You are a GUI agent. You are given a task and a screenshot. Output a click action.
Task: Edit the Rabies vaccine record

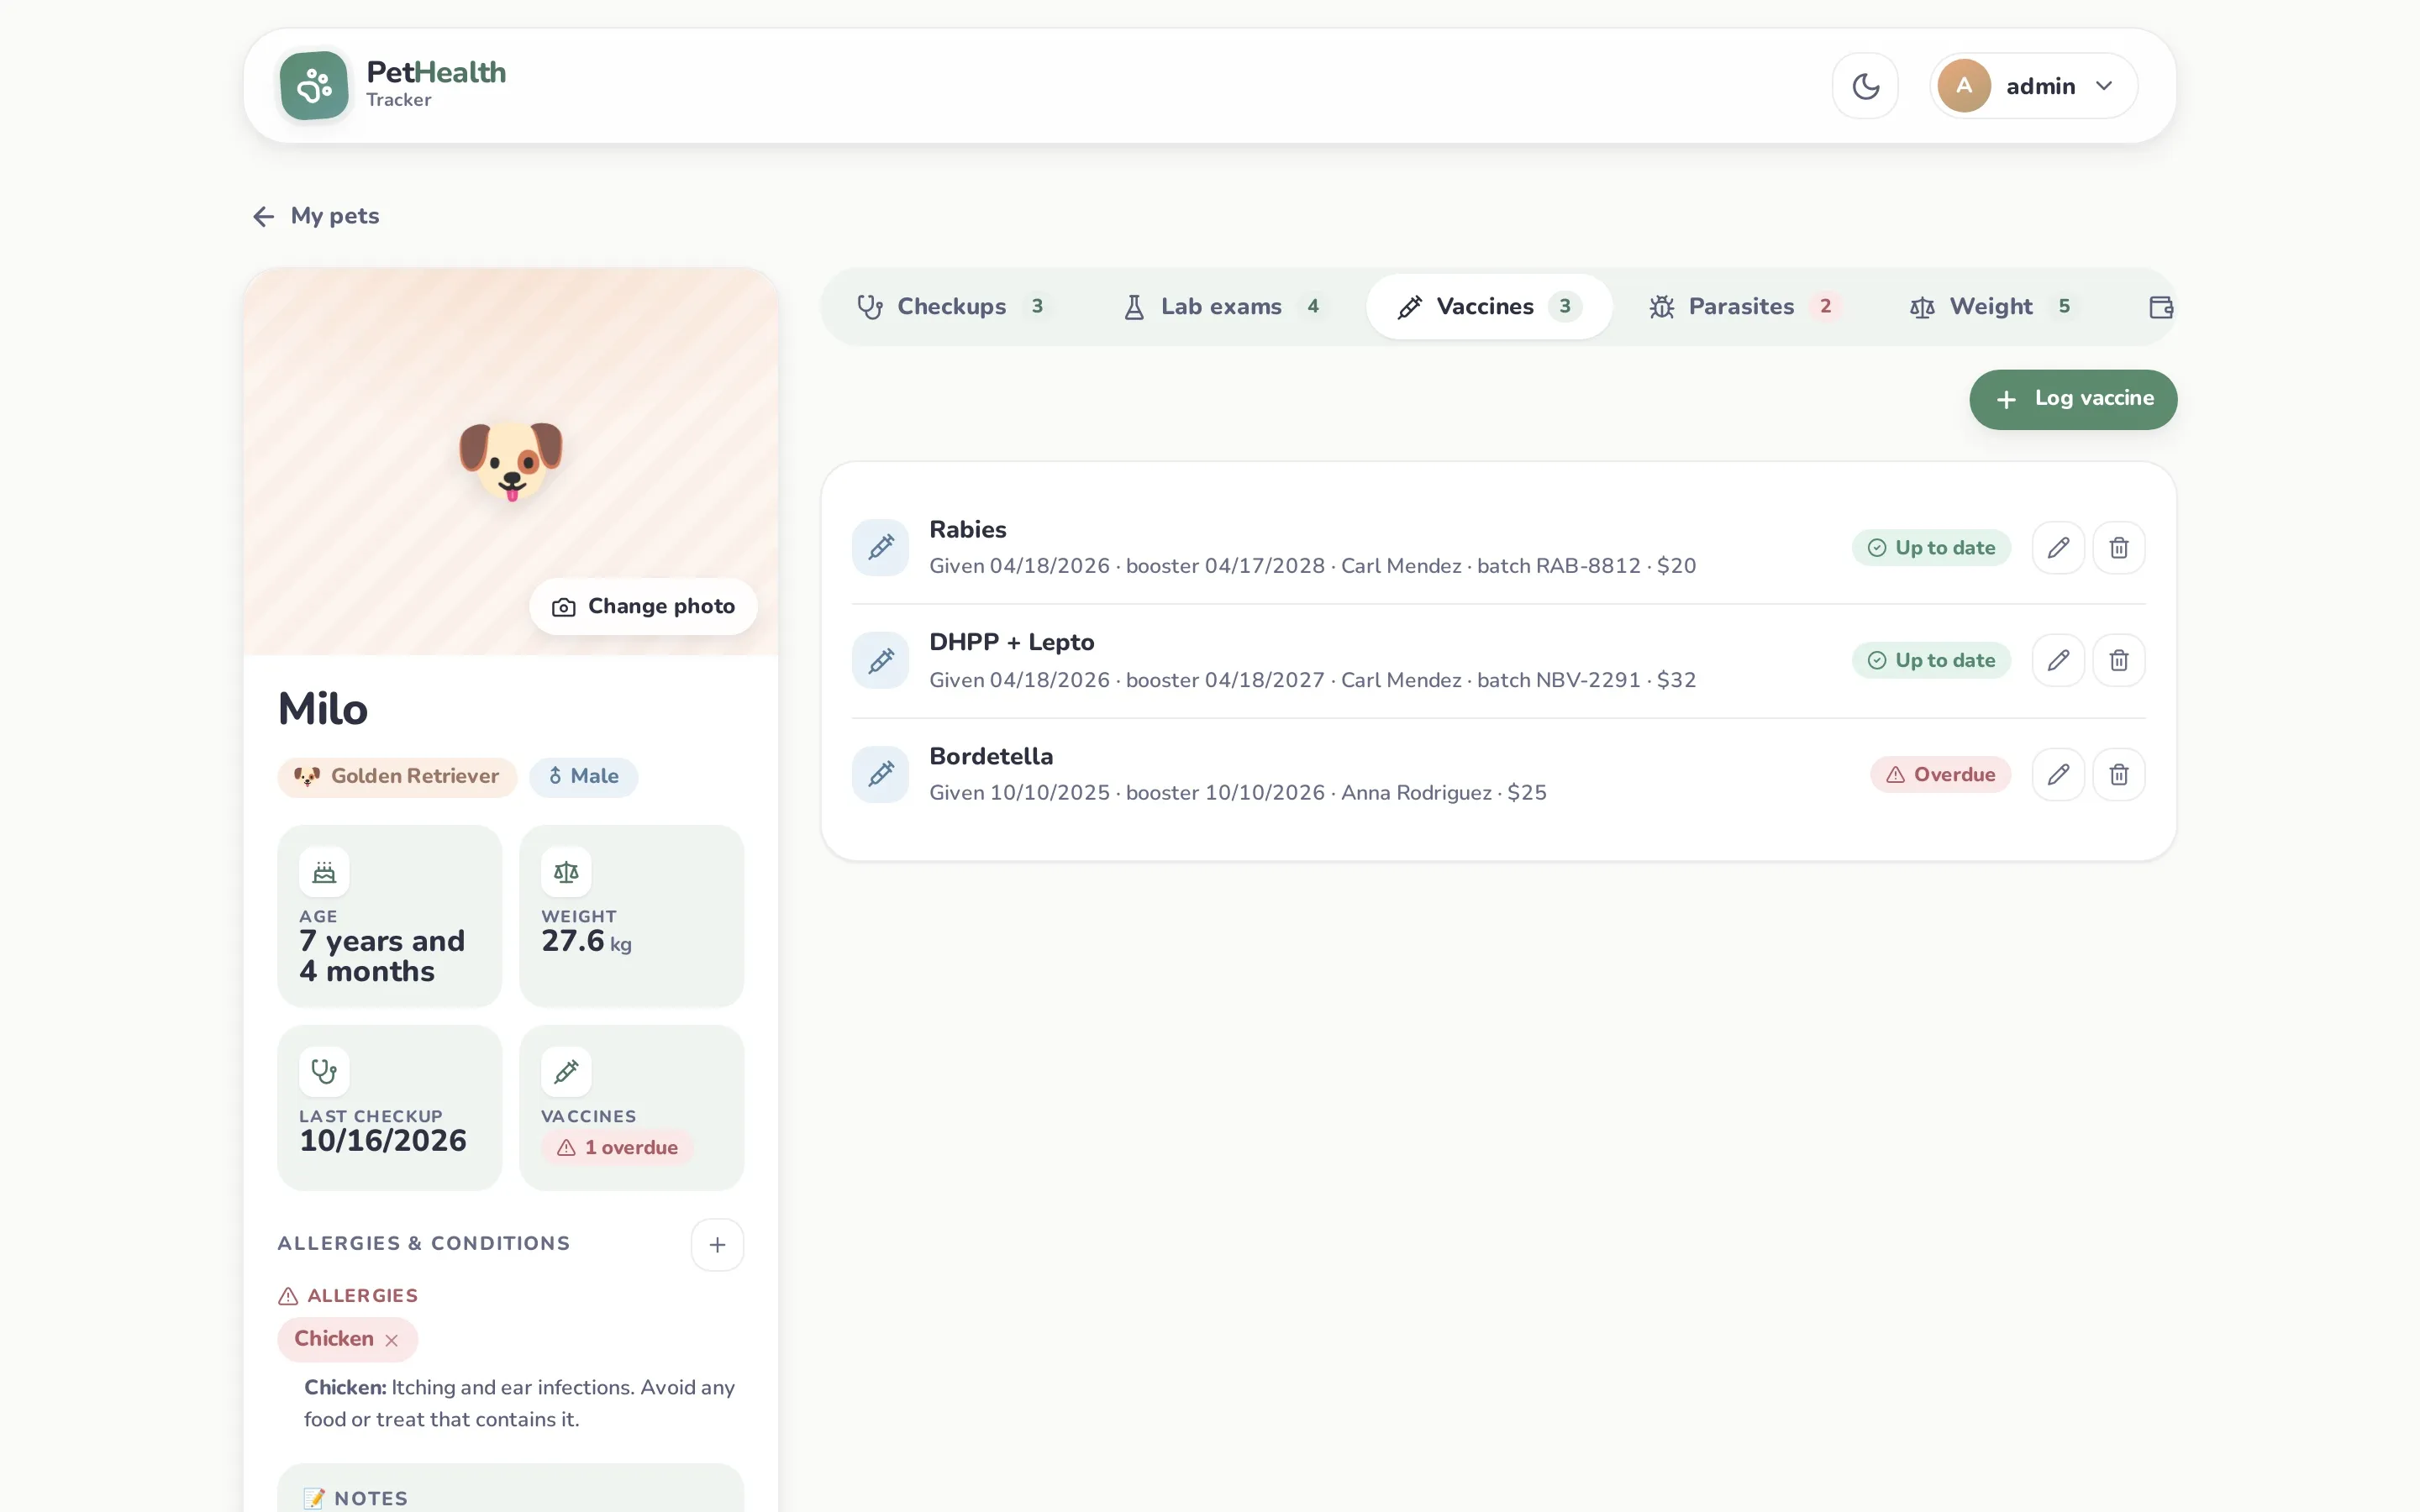(x=2058, y=548)
